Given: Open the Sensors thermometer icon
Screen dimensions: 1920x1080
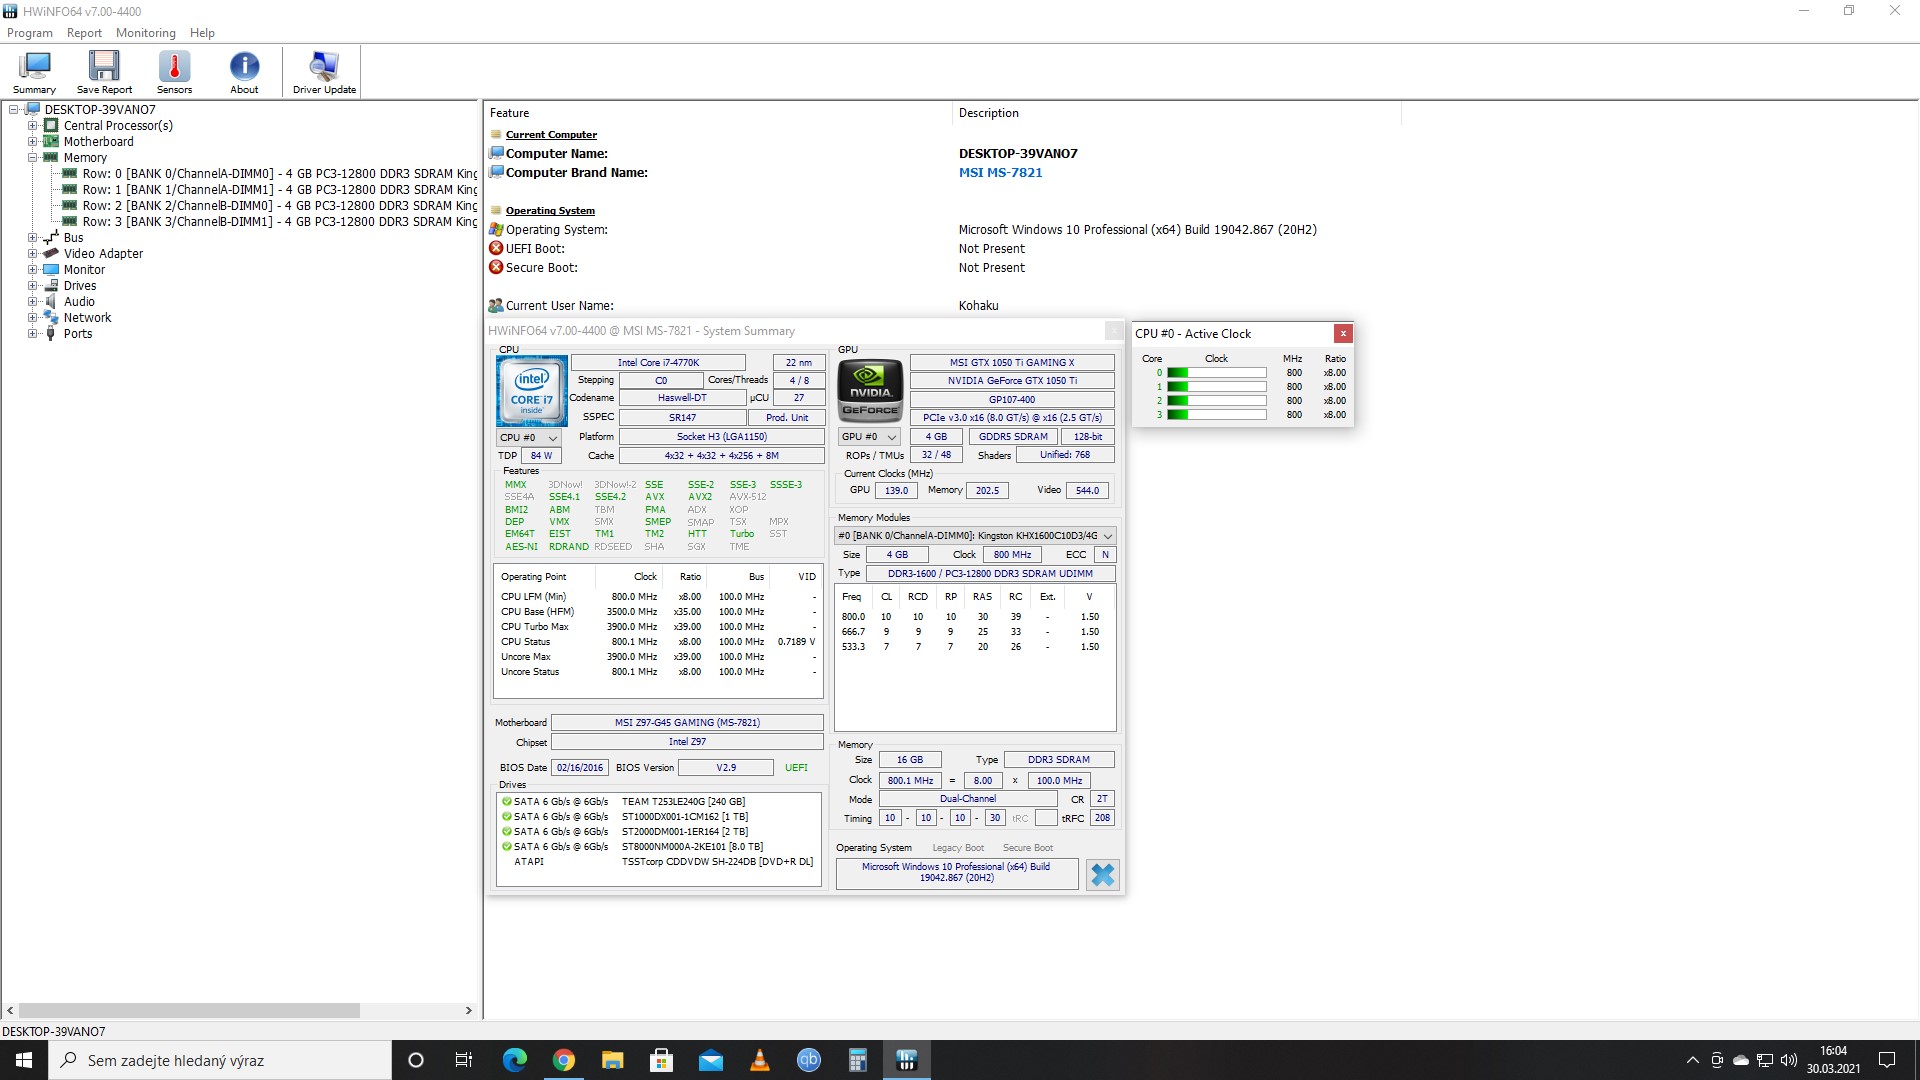Looking at the screenshot, I should point(174,71).
